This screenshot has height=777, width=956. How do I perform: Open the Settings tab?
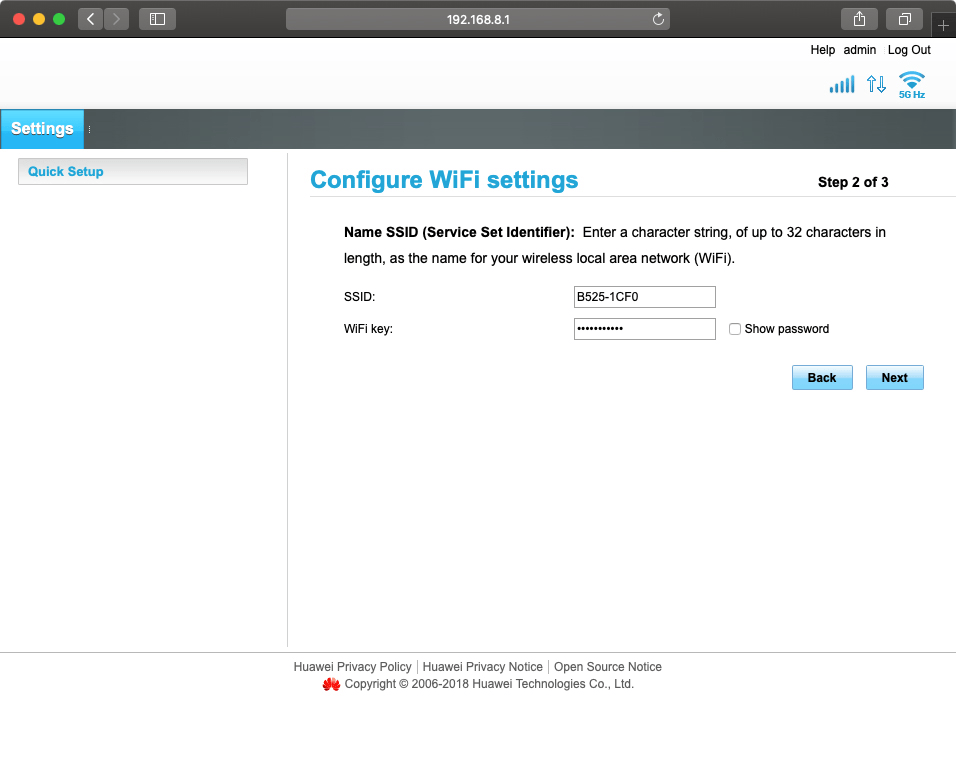pyautogui.click(x=42, y=129)
